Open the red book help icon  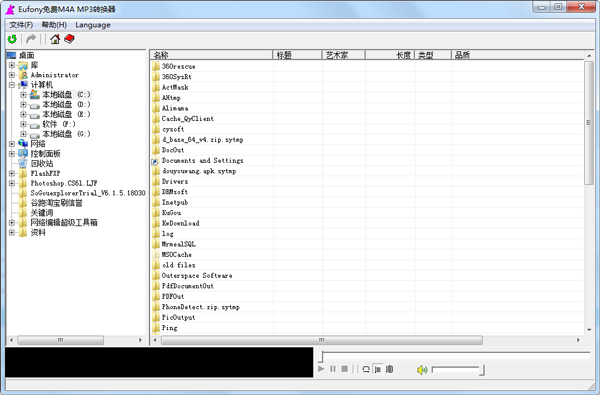tap(69, 39)
